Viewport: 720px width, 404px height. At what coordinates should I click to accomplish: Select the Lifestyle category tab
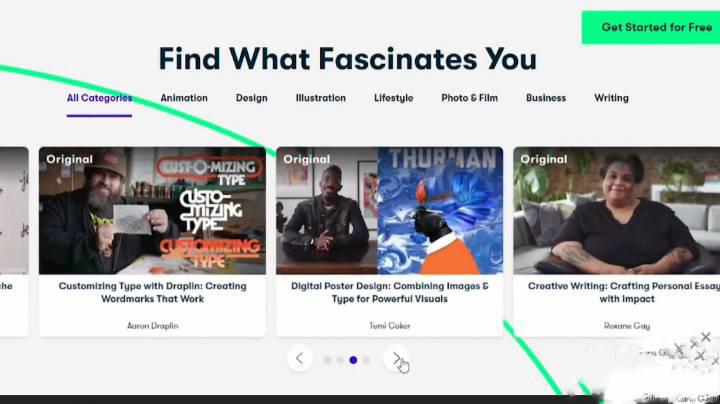tap(394, 98)
